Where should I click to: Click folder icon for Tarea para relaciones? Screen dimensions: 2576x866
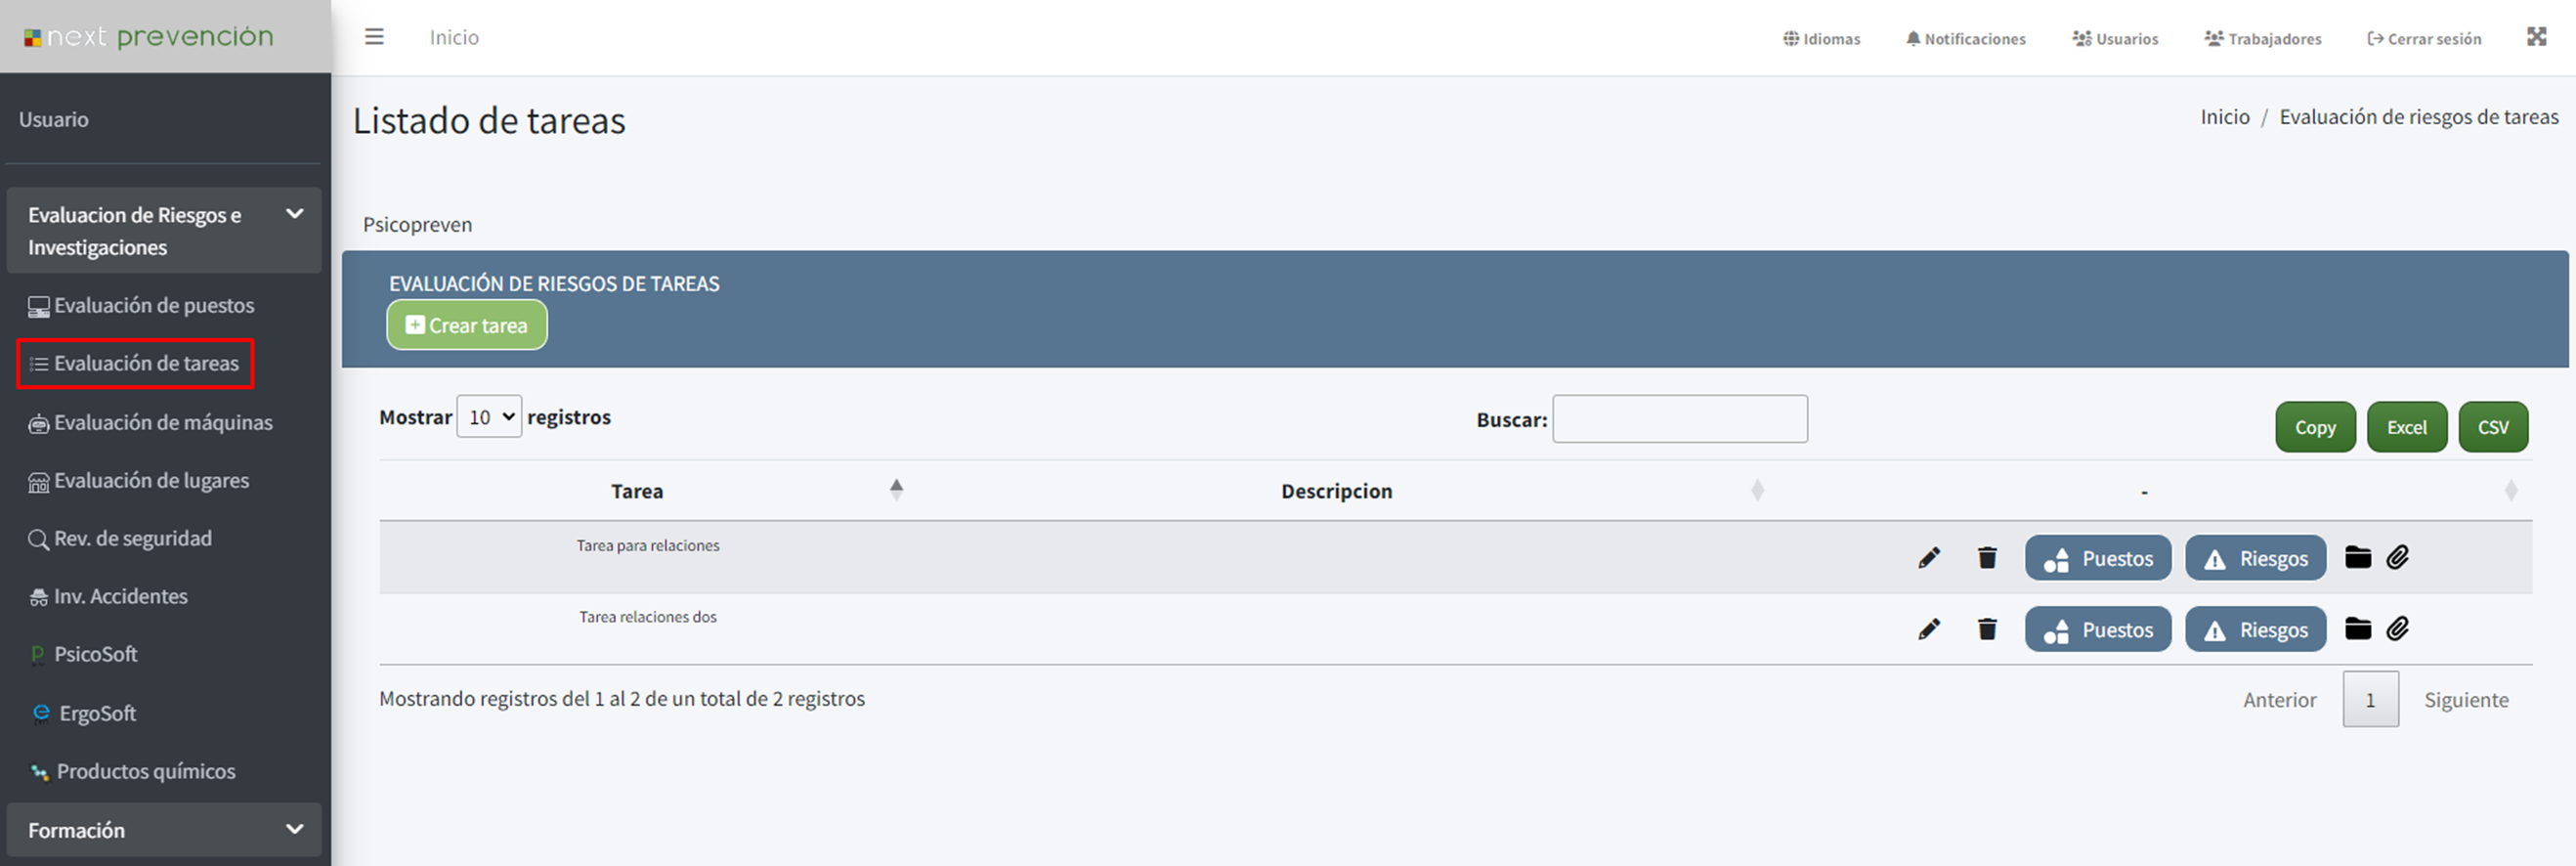point(2358,557)
